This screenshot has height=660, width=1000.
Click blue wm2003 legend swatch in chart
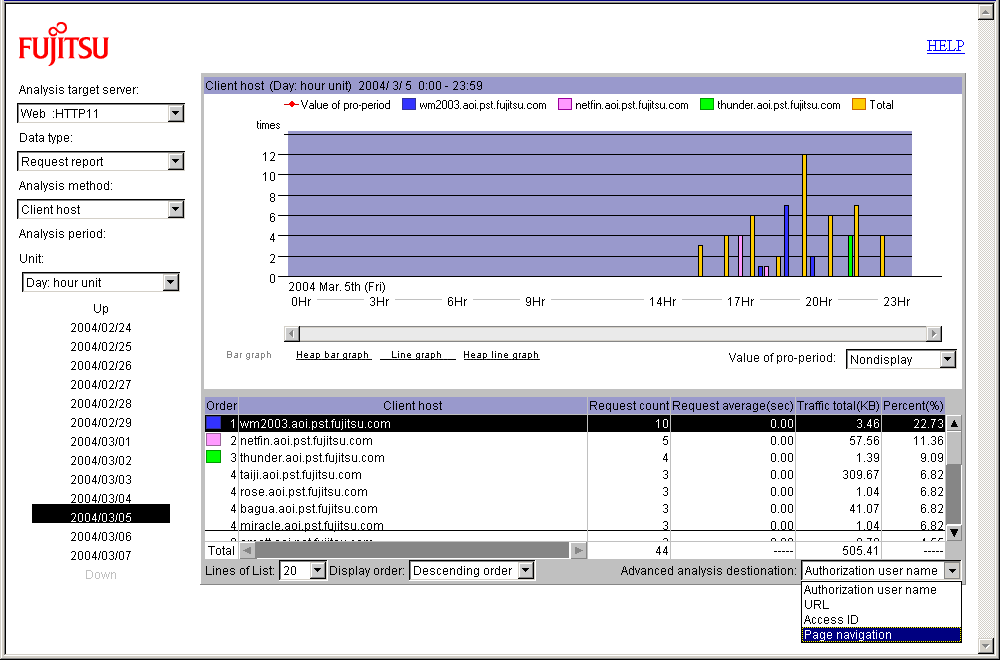tap(409, 105)
